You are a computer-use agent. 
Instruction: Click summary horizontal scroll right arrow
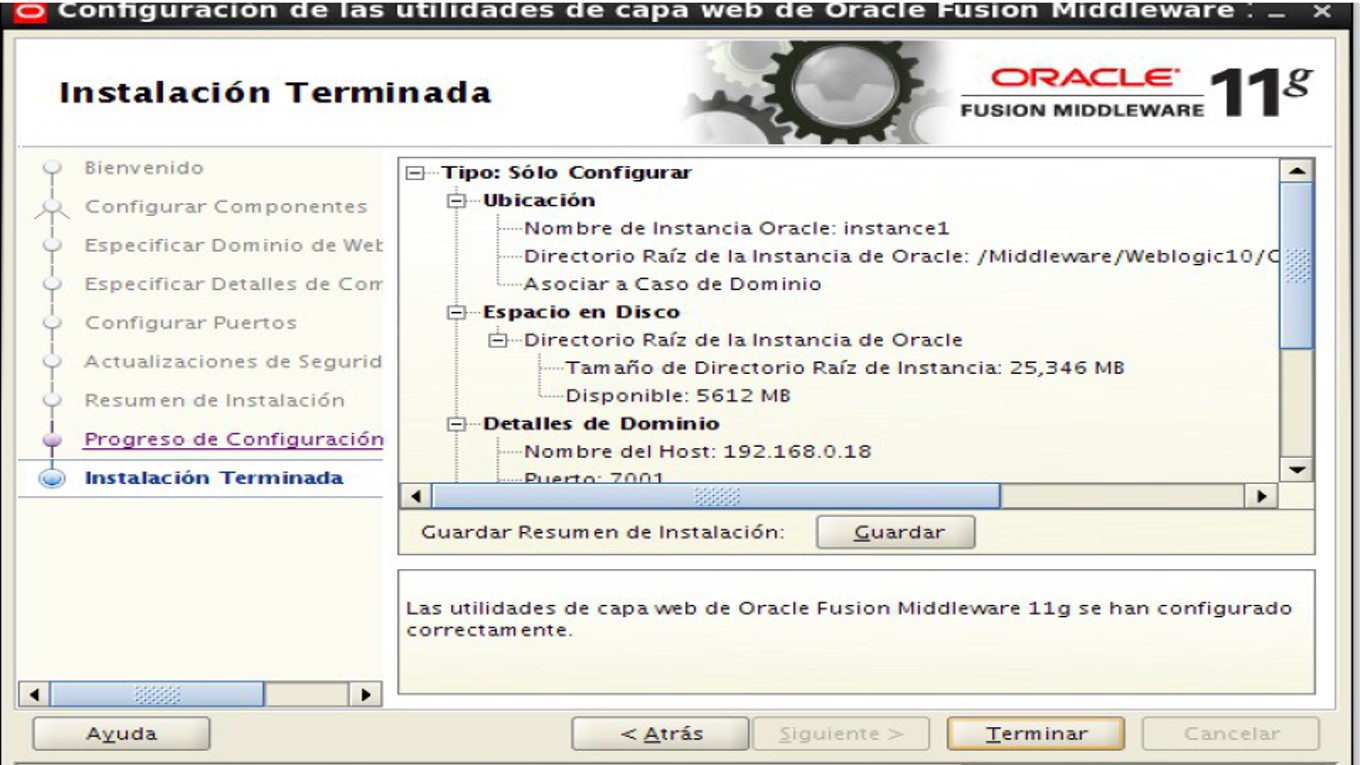[x=1262, y=496]
